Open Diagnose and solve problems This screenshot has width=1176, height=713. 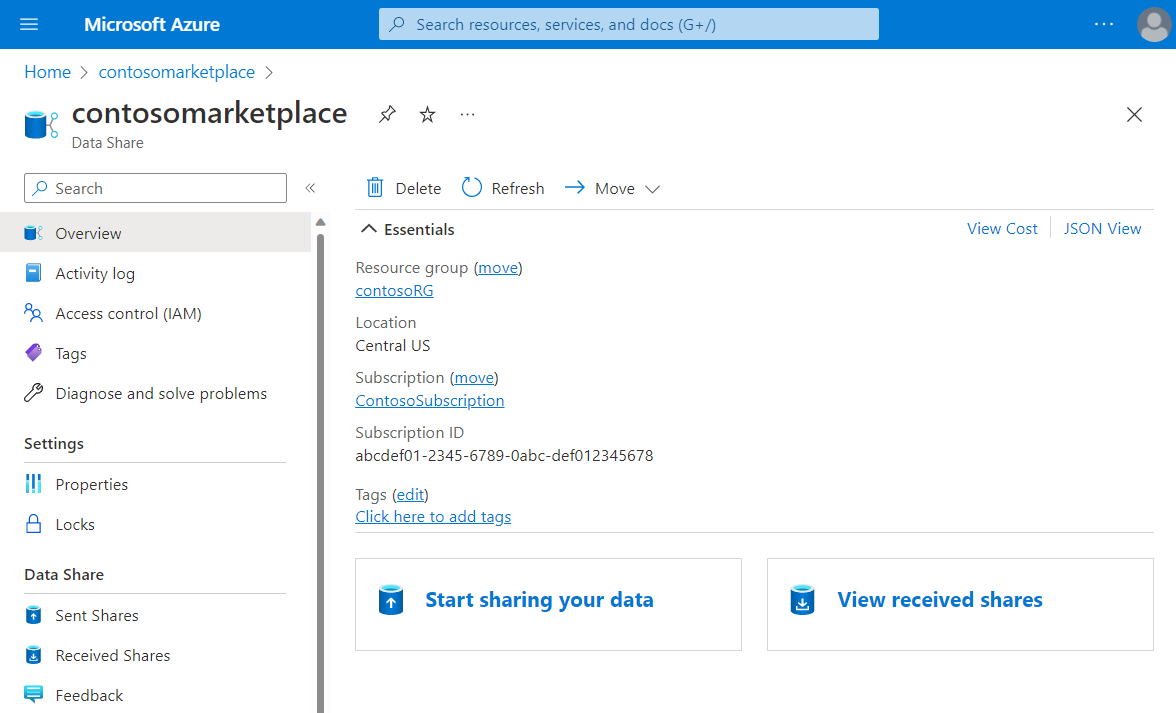point(162,393)
